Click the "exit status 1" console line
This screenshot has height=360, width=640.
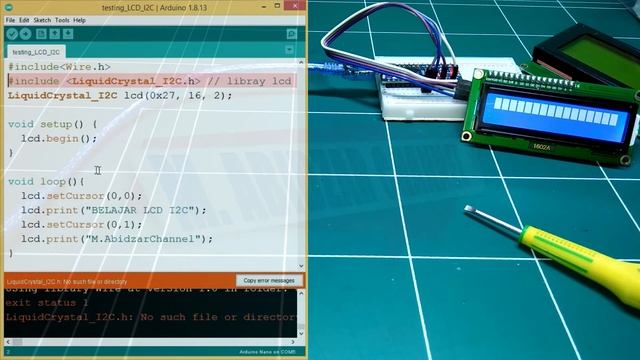click(x=47, y=303)
